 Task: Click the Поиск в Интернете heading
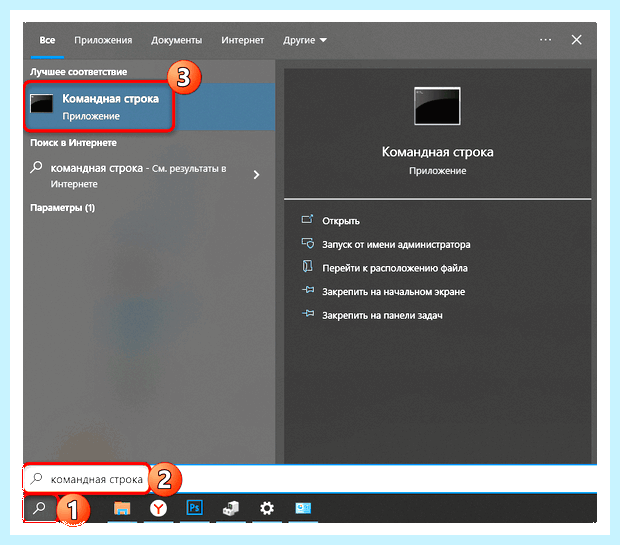pos(73,143)
